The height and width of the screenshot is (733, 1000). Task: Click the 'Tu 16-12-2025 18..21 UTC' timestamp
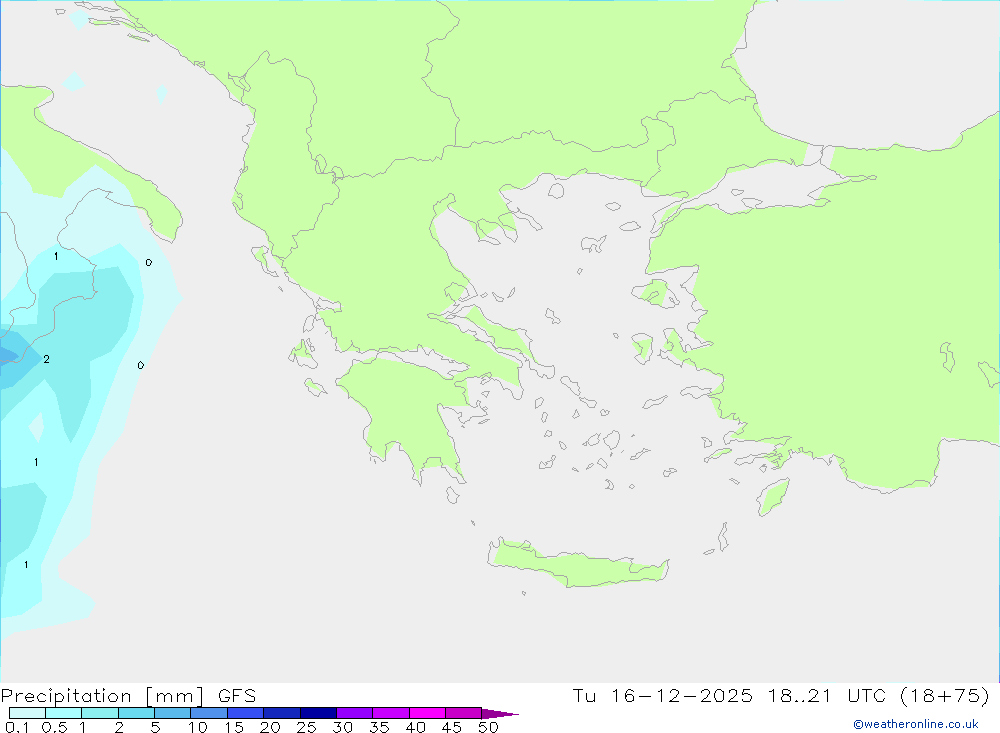tap(729, 695)
